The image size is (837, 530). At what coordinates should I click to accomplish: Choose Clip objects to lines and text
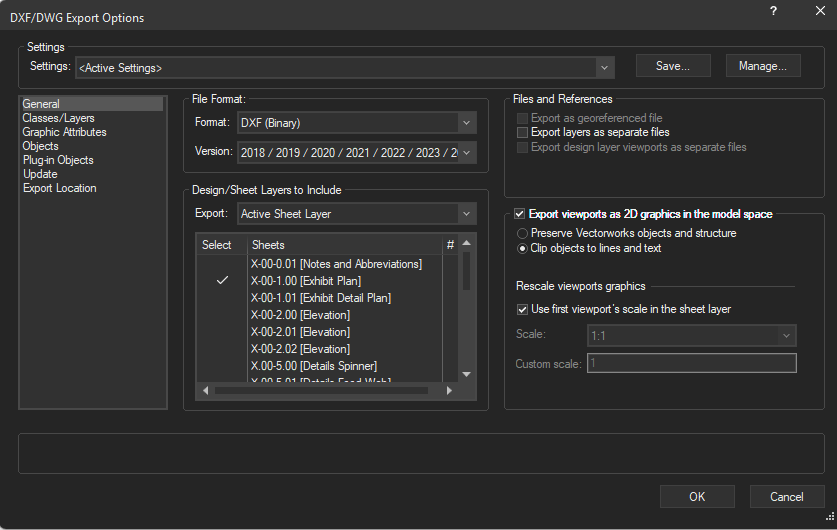(522, 248)
